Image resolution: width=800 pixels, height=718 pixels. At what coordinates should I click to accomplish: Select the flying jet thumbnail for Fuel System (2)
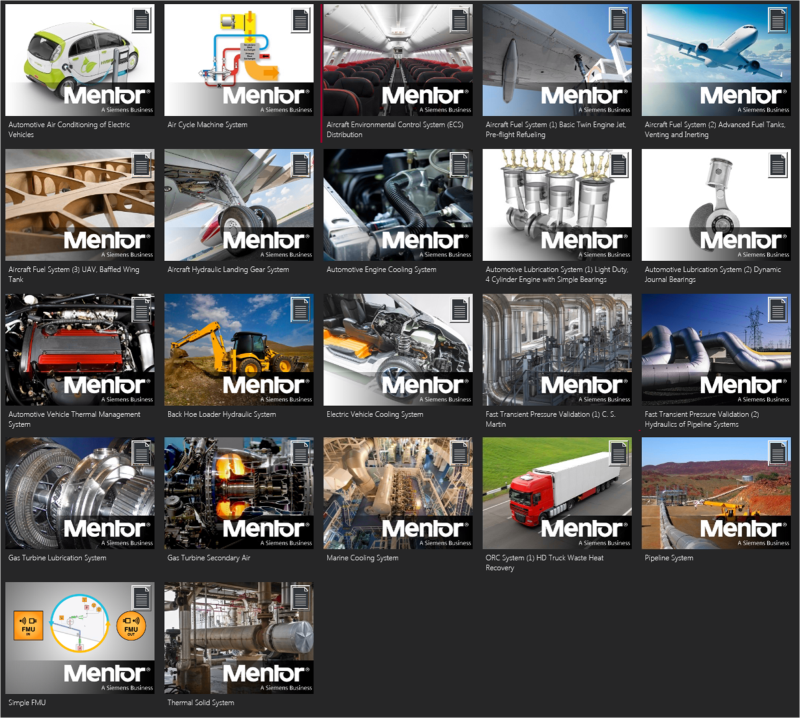(x=716, y=60)
